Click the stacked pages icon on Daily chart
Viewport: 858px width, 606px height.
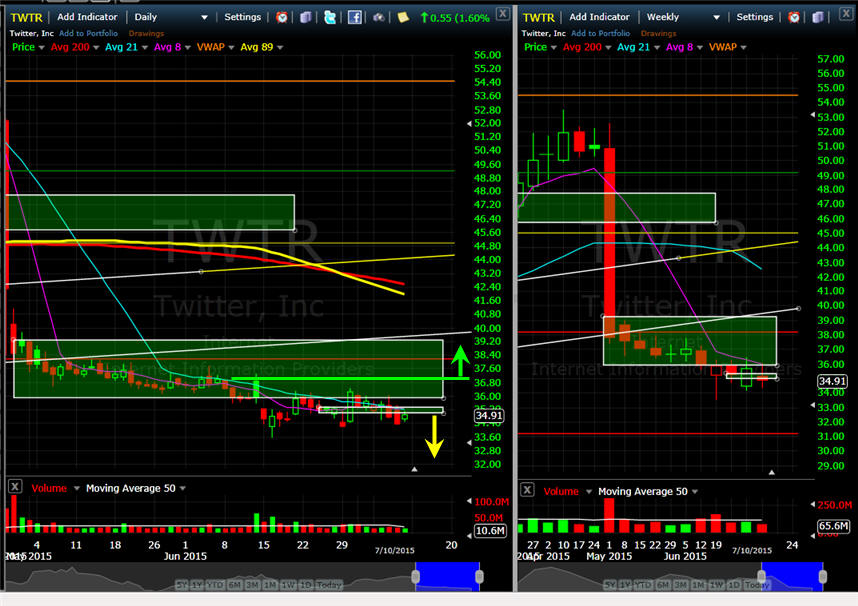click(305, 17)
